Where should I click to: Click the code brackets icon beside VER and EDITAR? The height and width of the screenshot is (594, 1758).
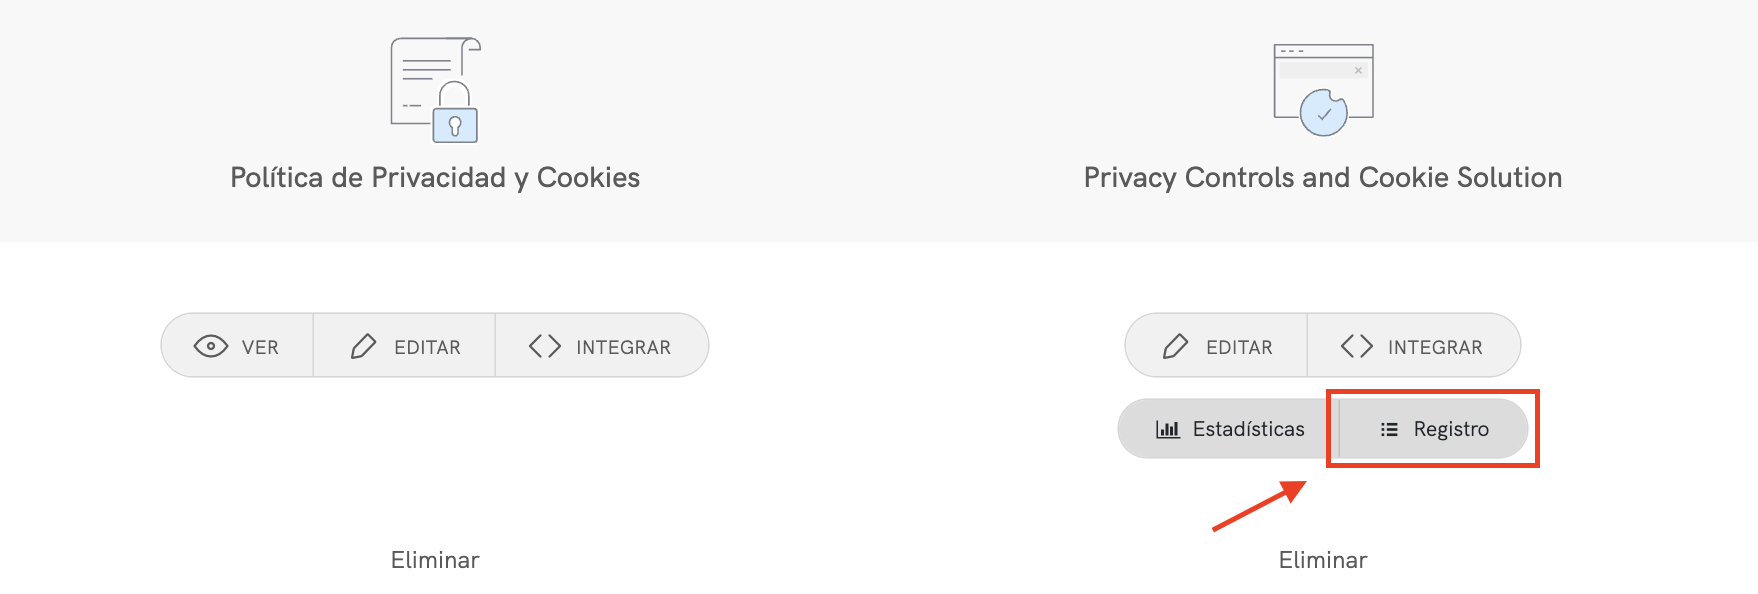(x=545, y=346)
